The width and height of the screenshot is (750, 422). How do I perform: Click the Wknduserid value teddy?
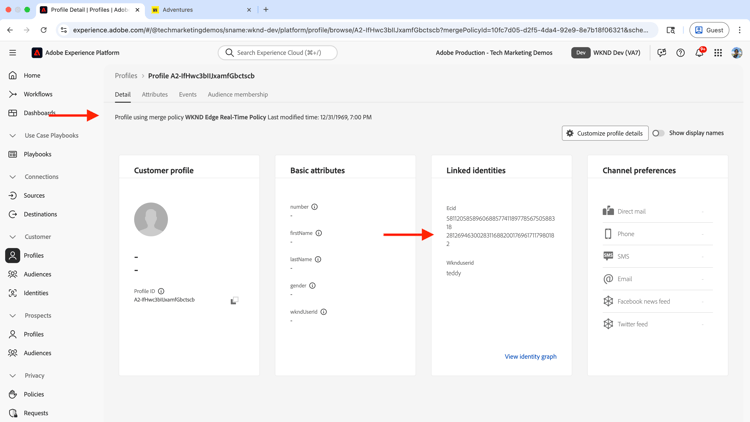[453, 273]
